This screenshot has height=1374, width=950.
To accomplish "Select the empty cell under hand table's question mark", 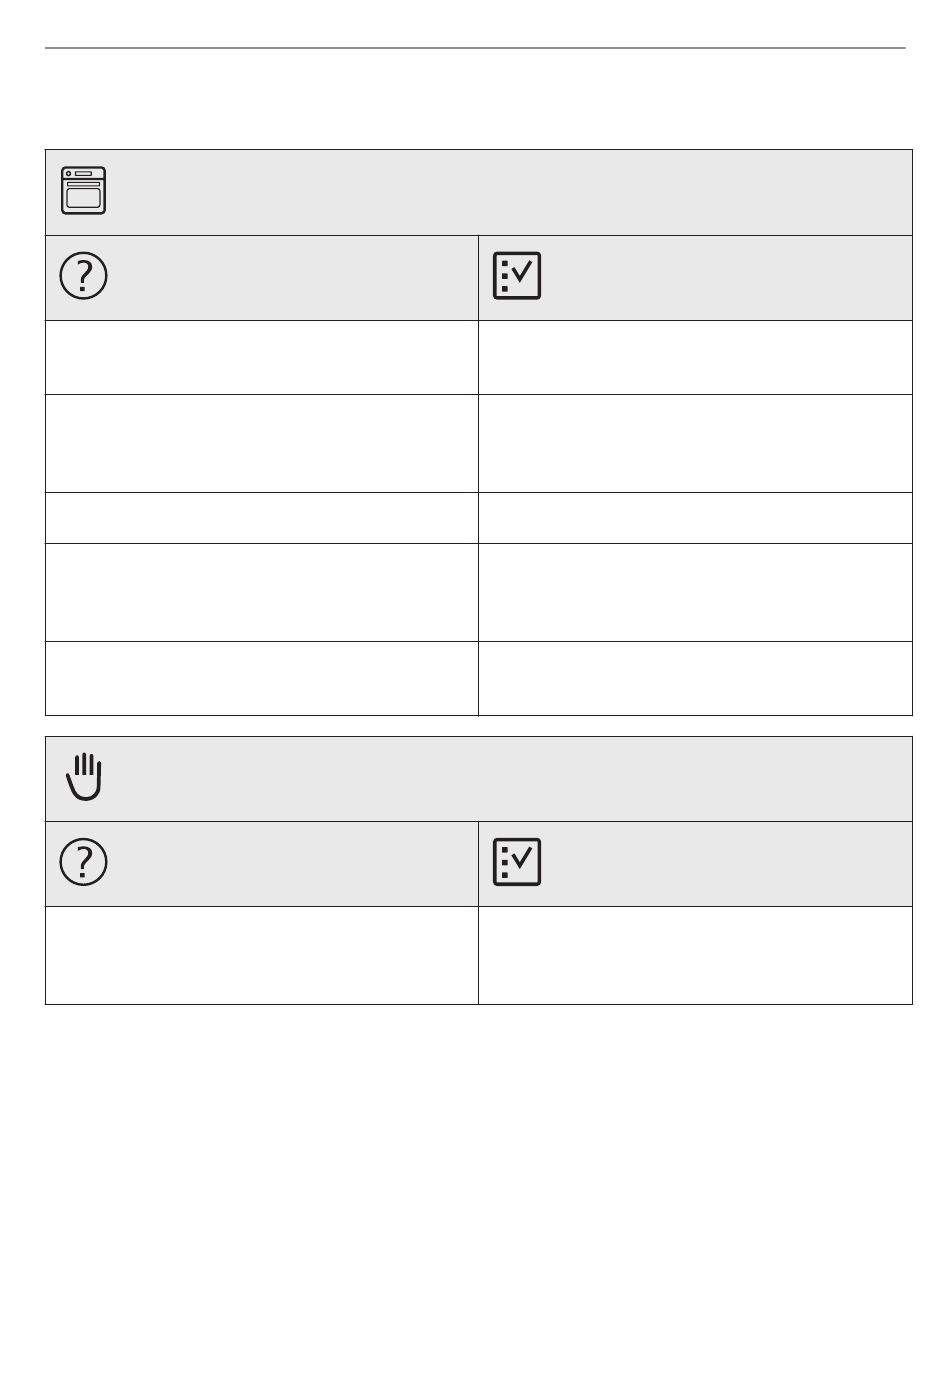I will pyautogui.click(x=262, y=955).
